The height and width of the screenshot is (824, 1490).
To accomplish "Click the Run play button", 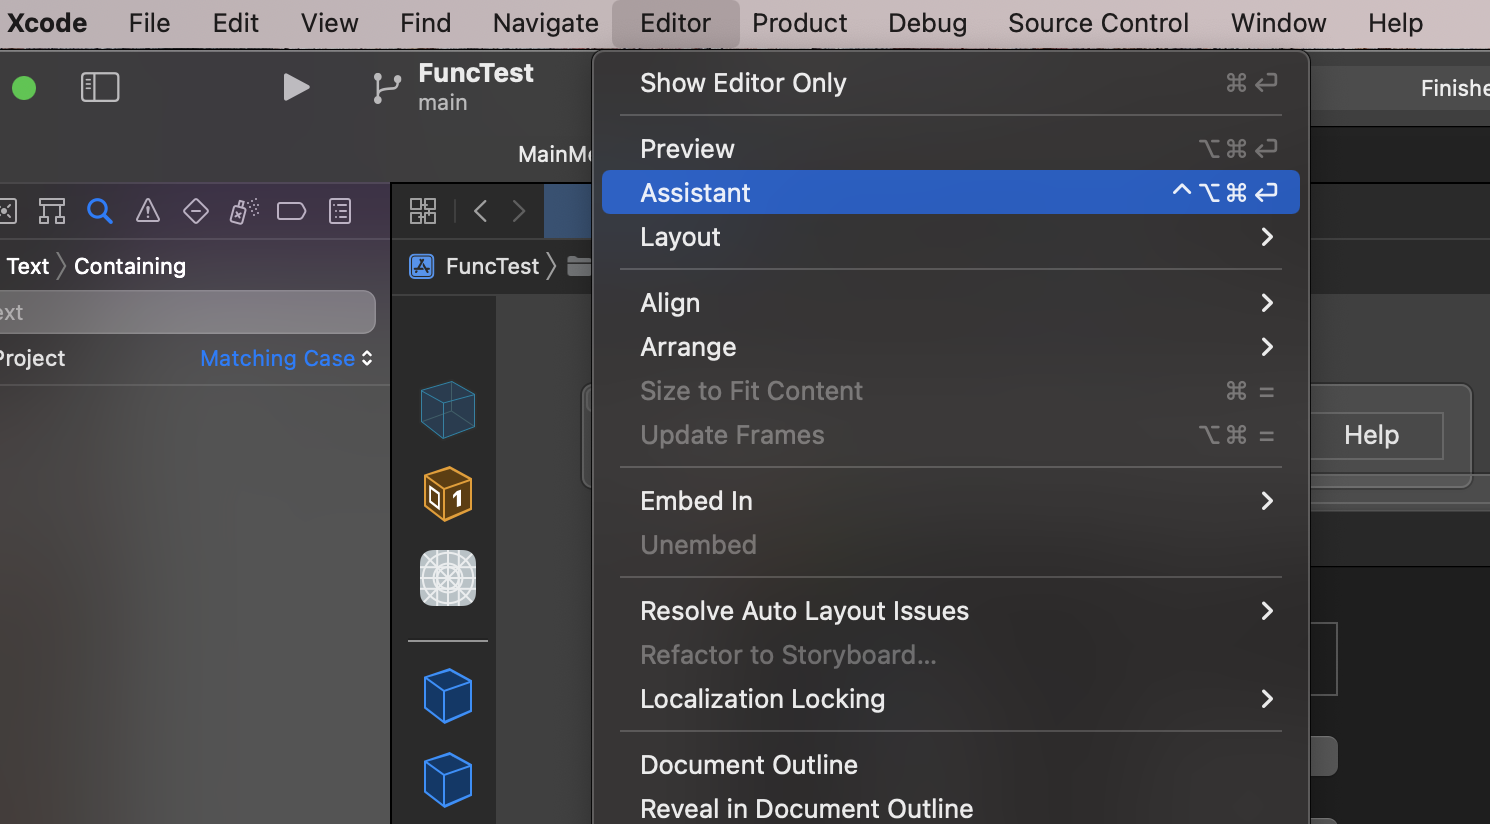I will (296, 88).
